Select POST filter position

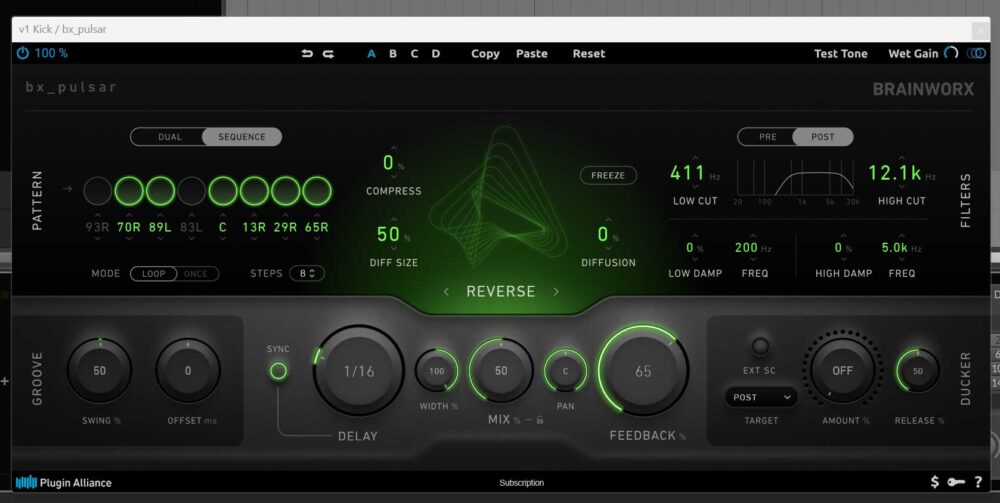pyautogui.click(x=823, y=137)
